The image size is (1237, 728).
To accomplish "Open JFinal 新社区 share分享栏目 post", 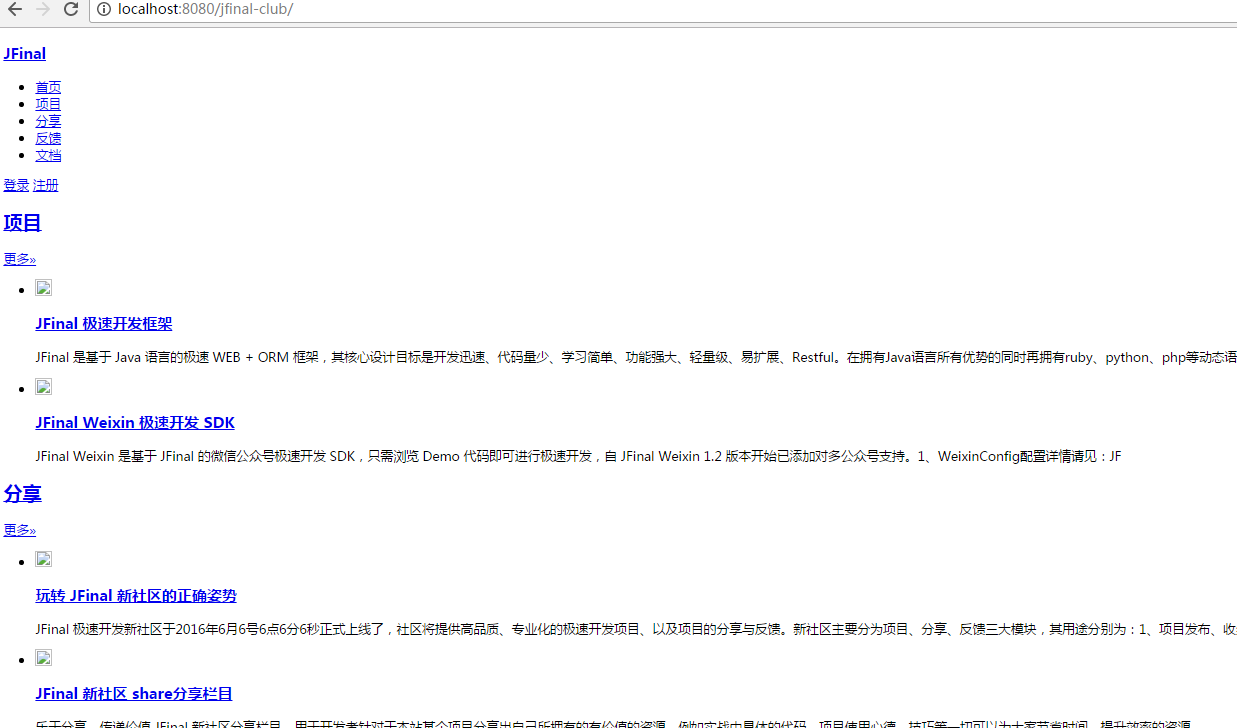I will point(134,694).
